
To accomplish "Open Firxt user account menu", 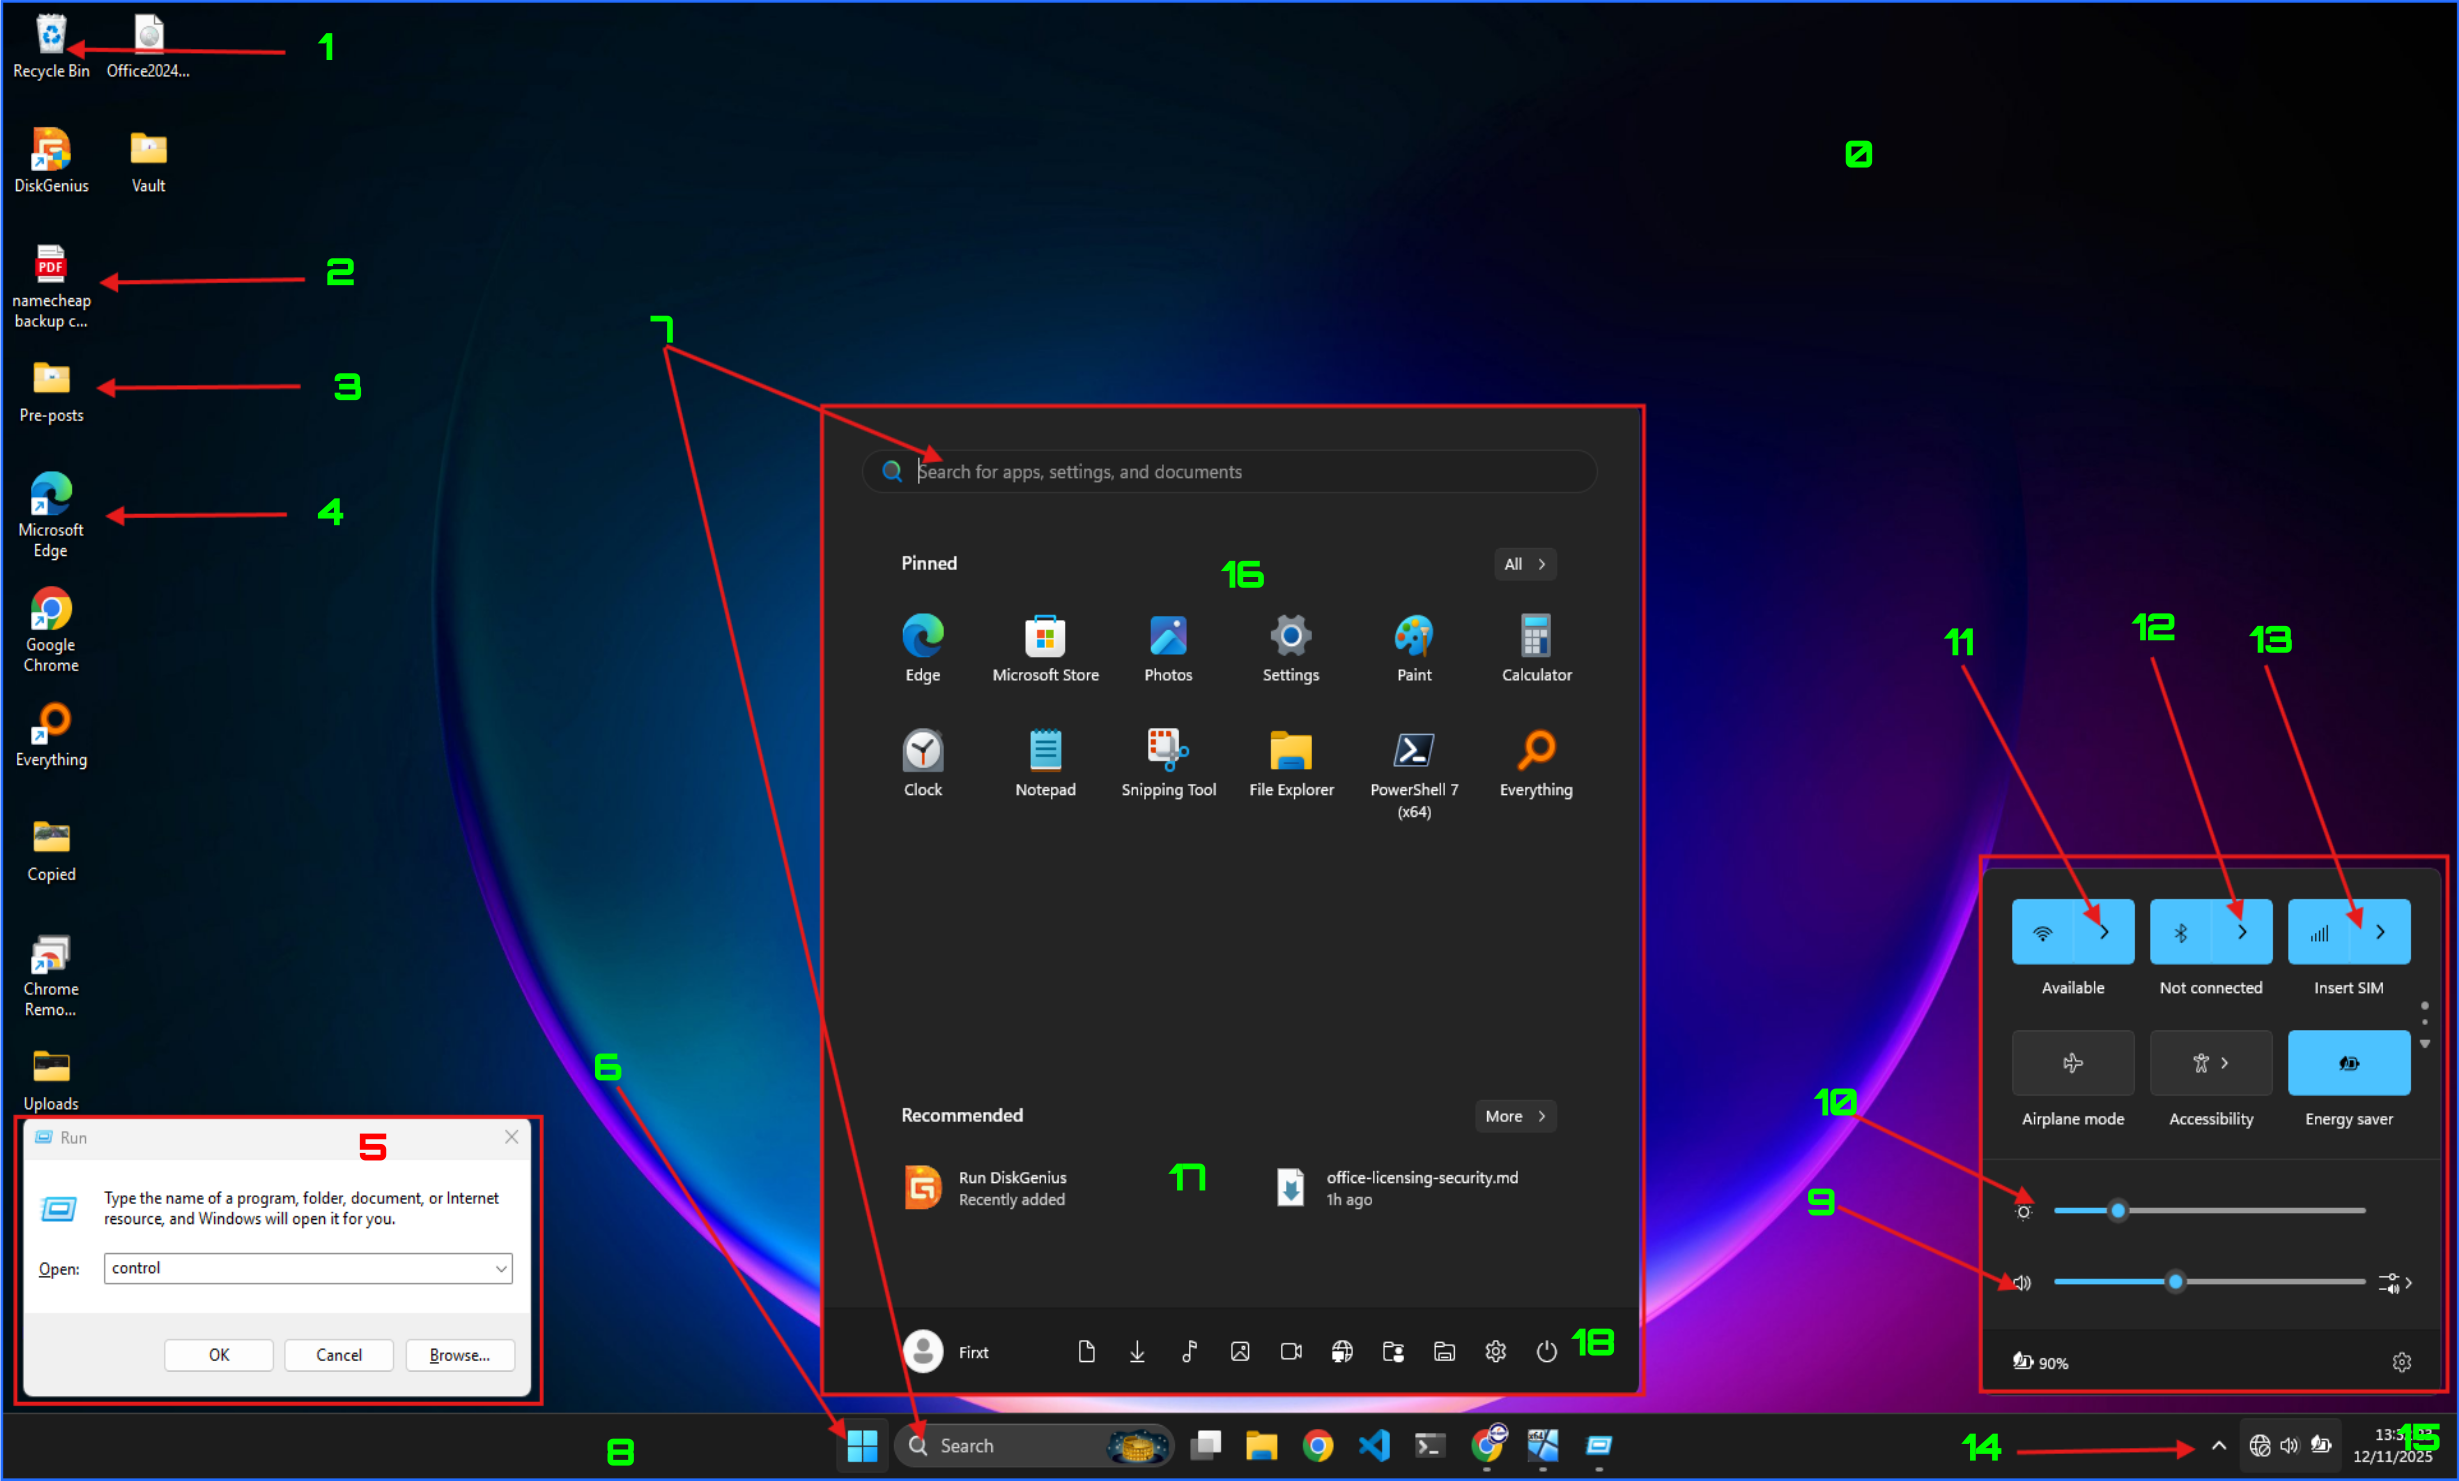I will coord(946,1352).
